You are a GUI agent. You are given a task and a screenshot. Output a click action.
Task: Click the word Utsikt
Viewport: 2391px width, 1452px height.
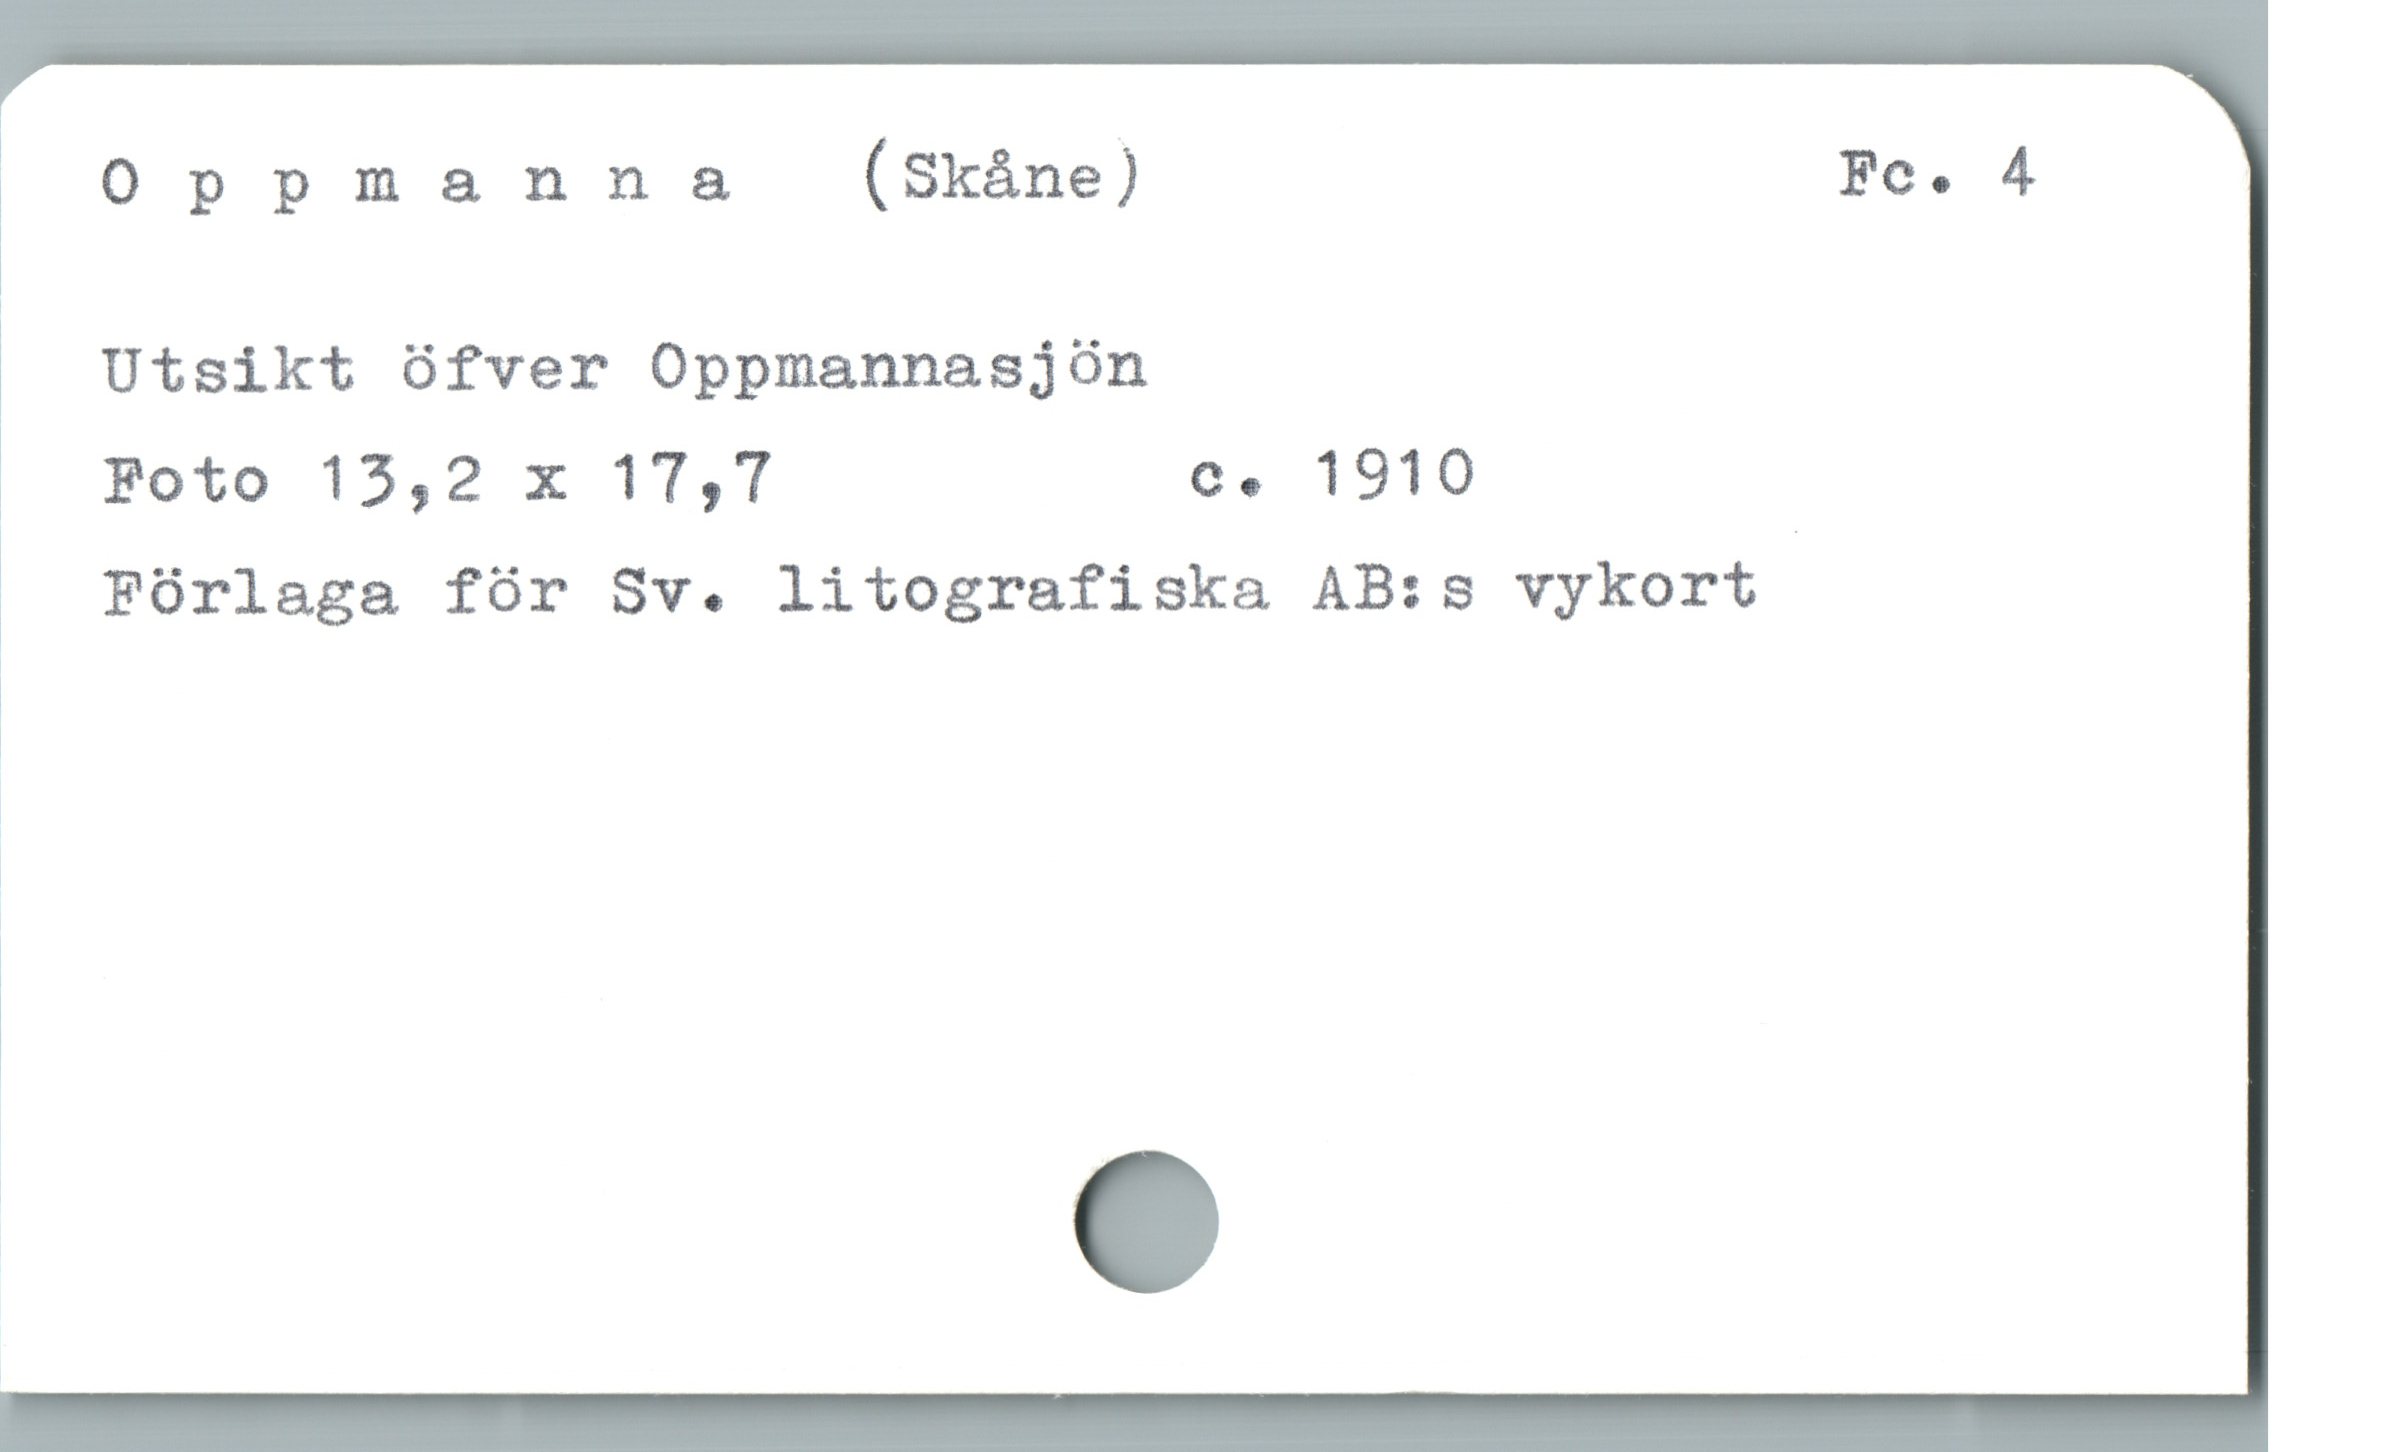pos(228,370)
